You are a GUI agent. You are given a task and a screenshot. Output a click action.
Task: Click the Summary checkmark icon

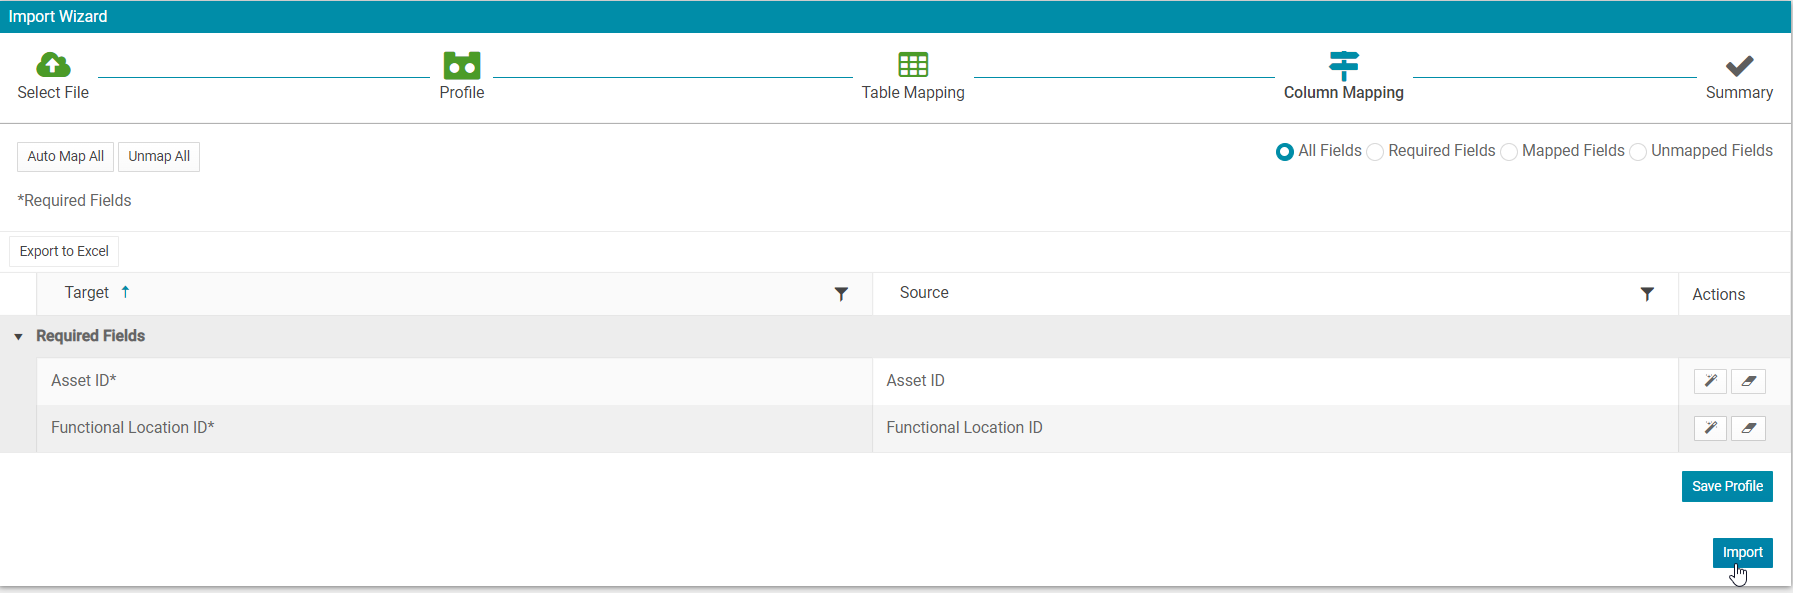pyautogui.click(x=1739, y=65)
